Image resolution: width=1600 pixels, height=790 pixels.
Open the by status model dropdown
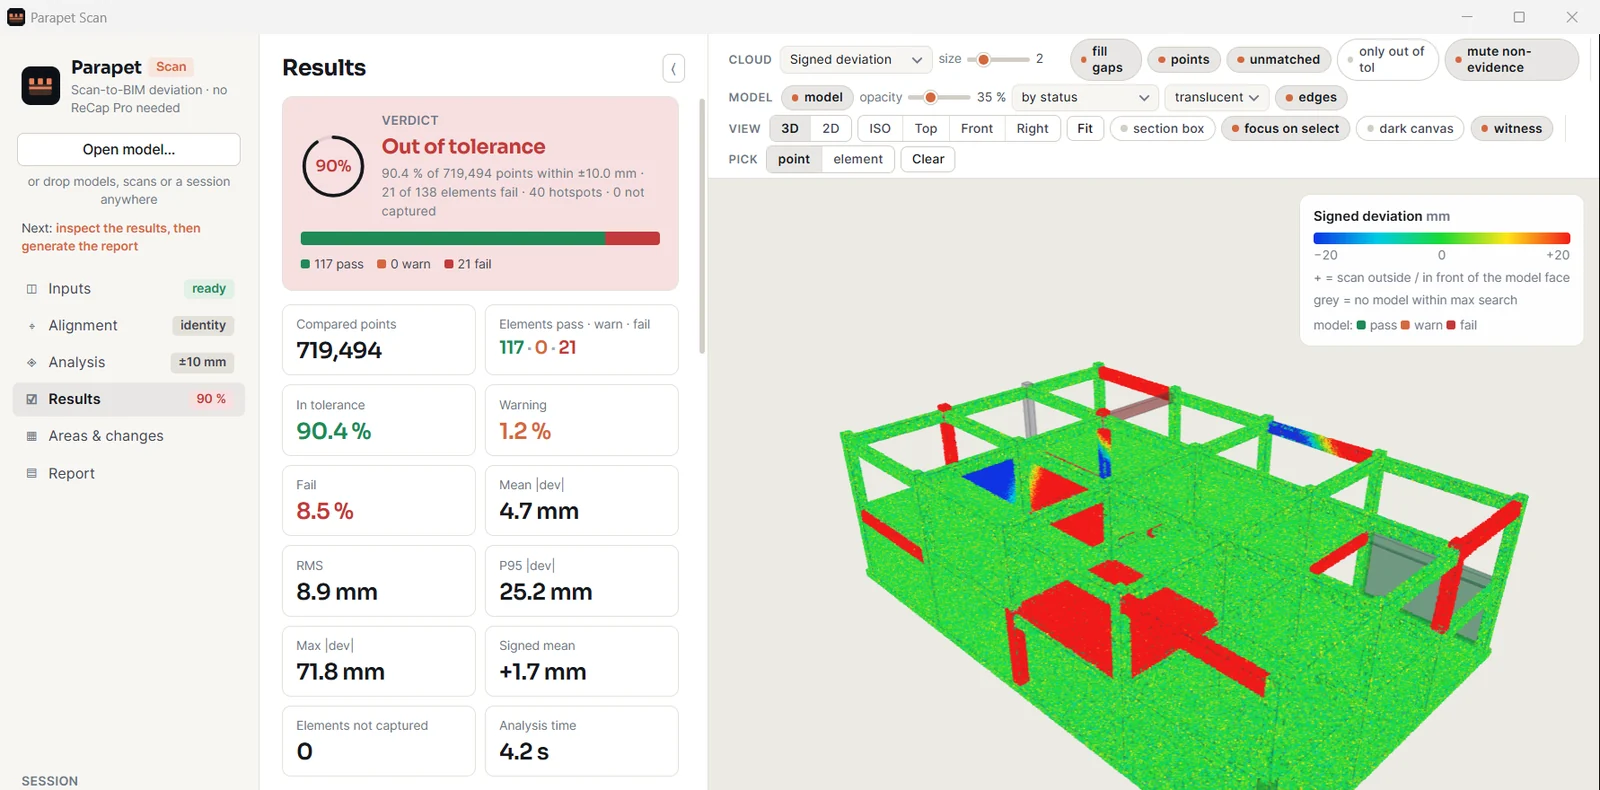click(1086, 98)
